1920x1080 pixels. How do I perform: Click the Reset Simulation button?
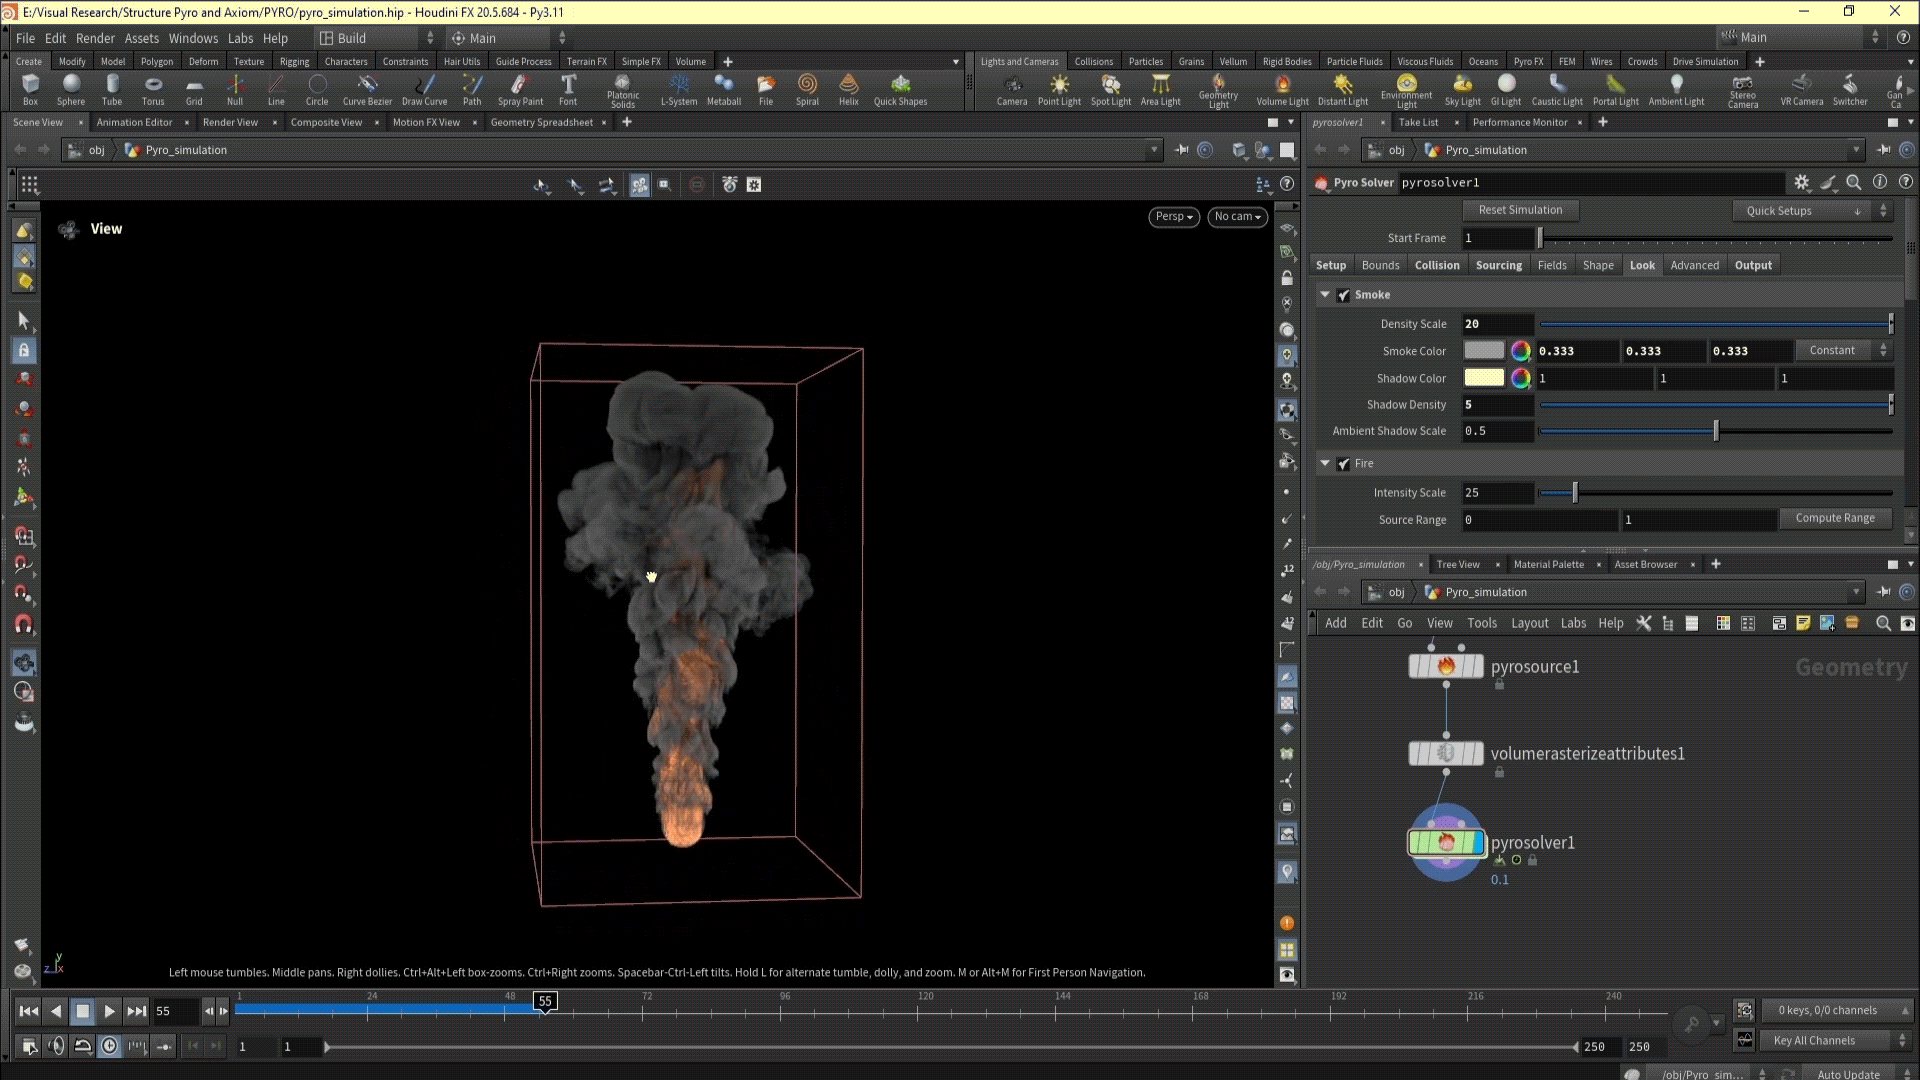(1520, 210)
